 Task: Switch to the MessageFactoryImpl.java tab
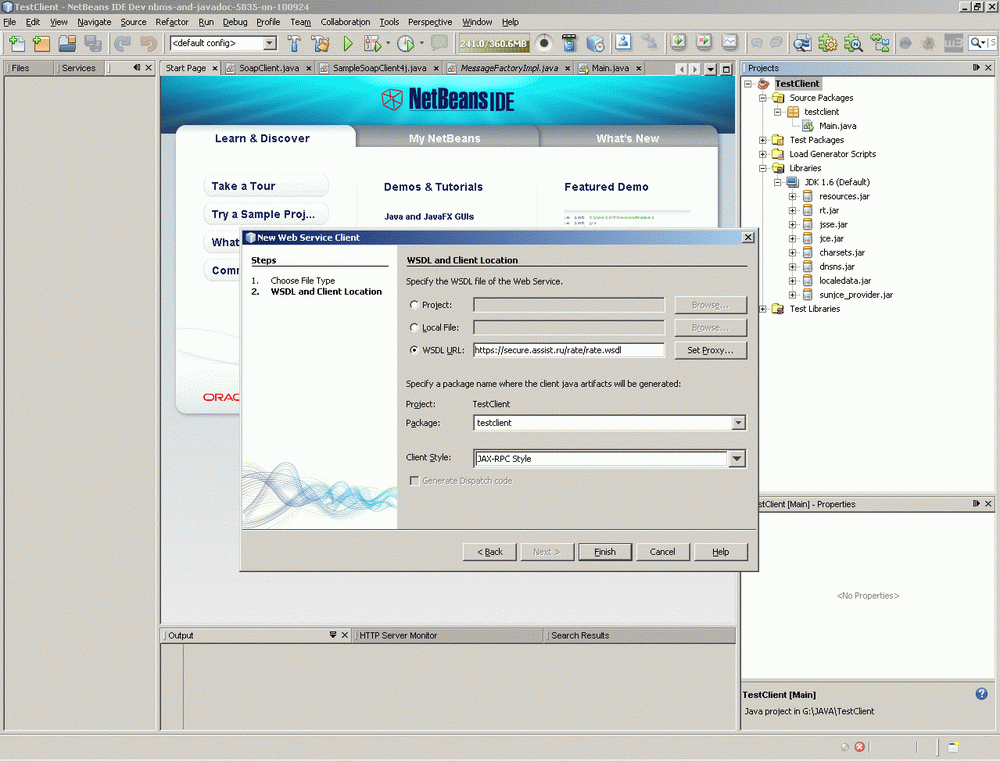click(509, 68)
